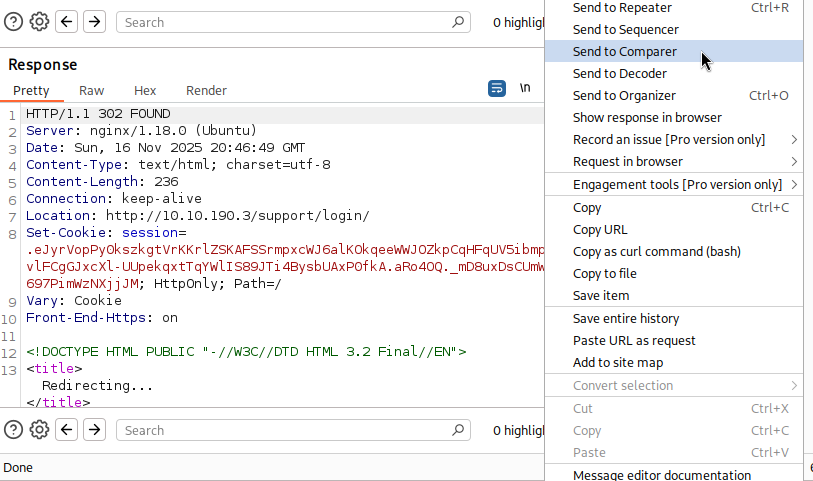Click the Server header line
813x481 pixels.
[141, 131]
